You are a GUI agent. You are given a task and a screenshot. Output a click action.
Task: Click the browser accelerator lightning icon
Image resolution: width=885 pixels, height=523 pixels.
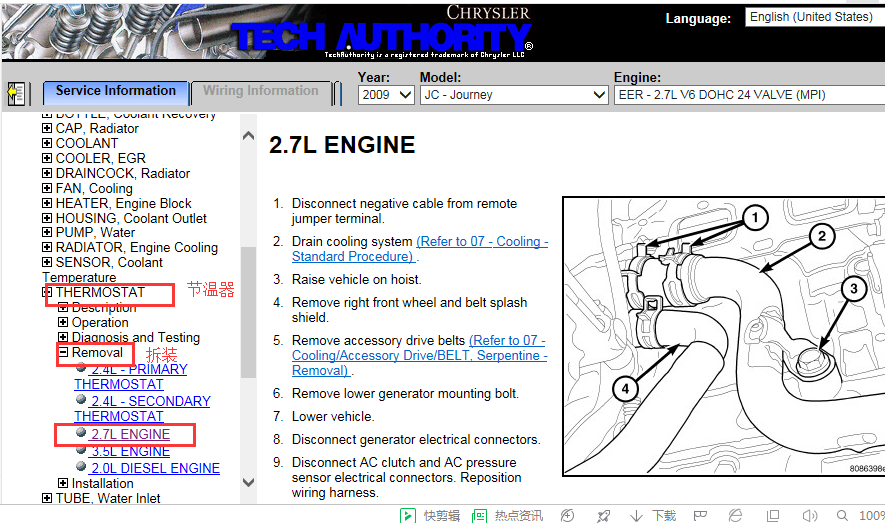[567, 515]
